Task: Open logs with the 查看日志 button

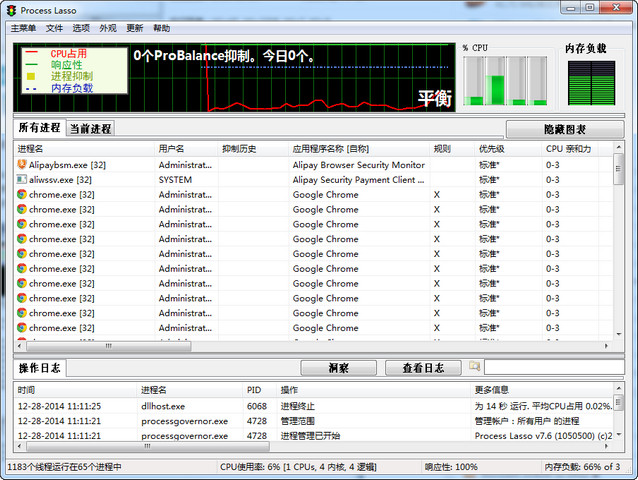Action: coord(423,368)
